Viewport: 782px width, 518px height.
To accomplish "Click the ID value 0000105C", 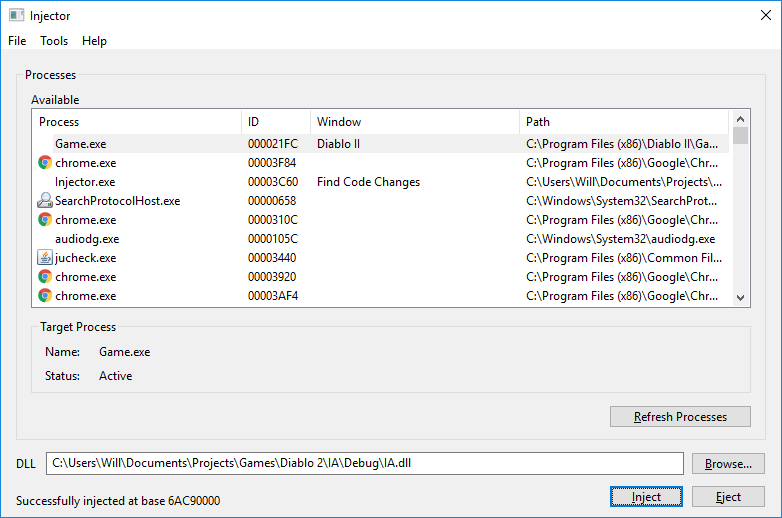I will [273, 239].
